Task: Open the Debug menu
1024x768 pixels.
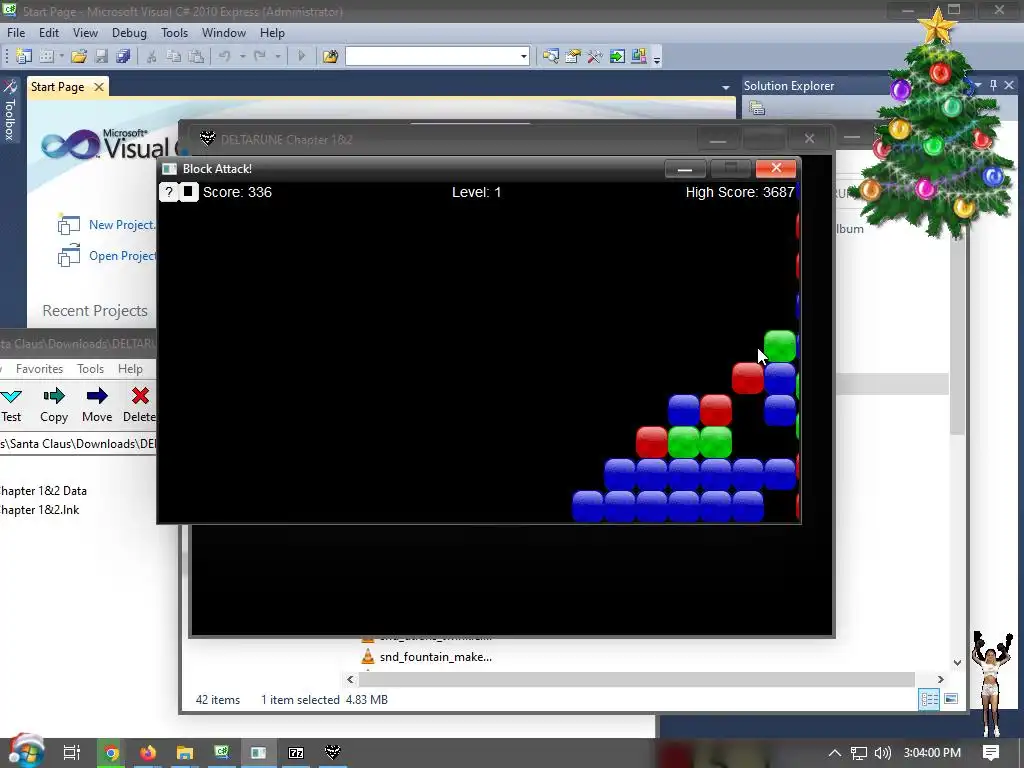Action: [x=129, y=33]
